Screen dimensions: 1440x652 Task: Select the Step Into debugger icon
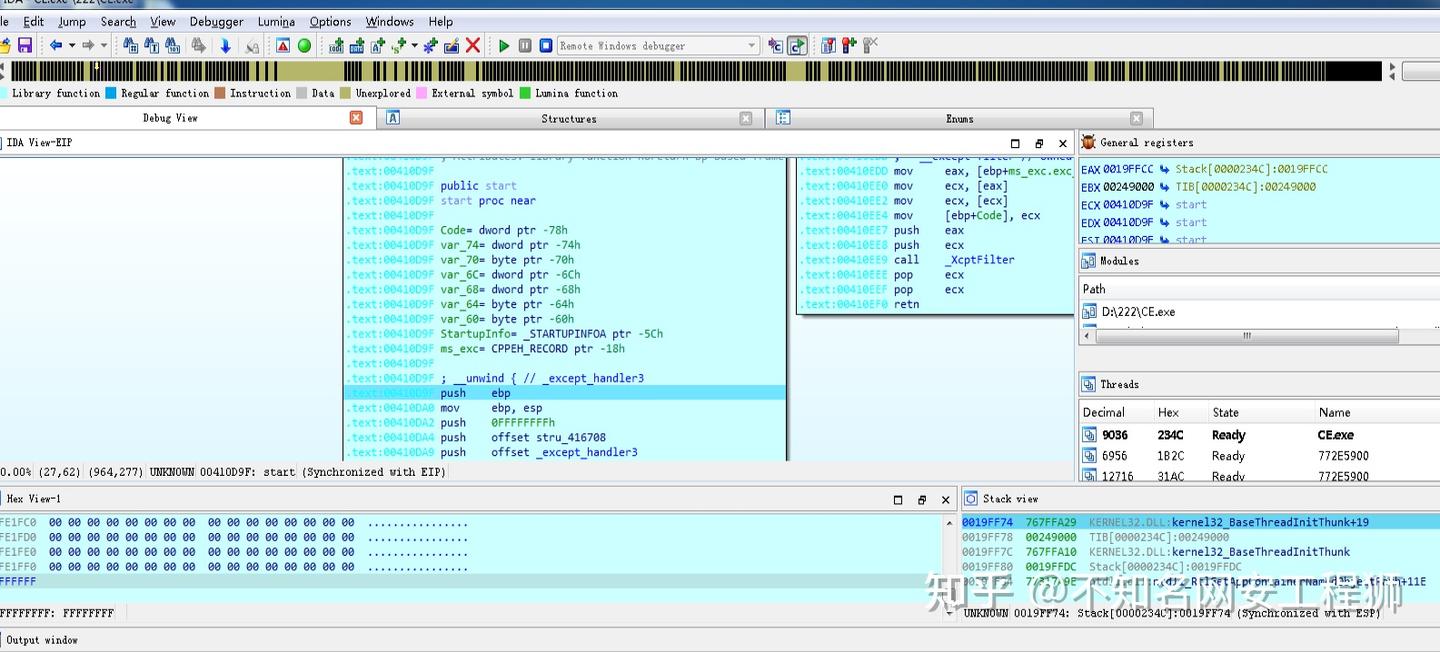(772, 45)
